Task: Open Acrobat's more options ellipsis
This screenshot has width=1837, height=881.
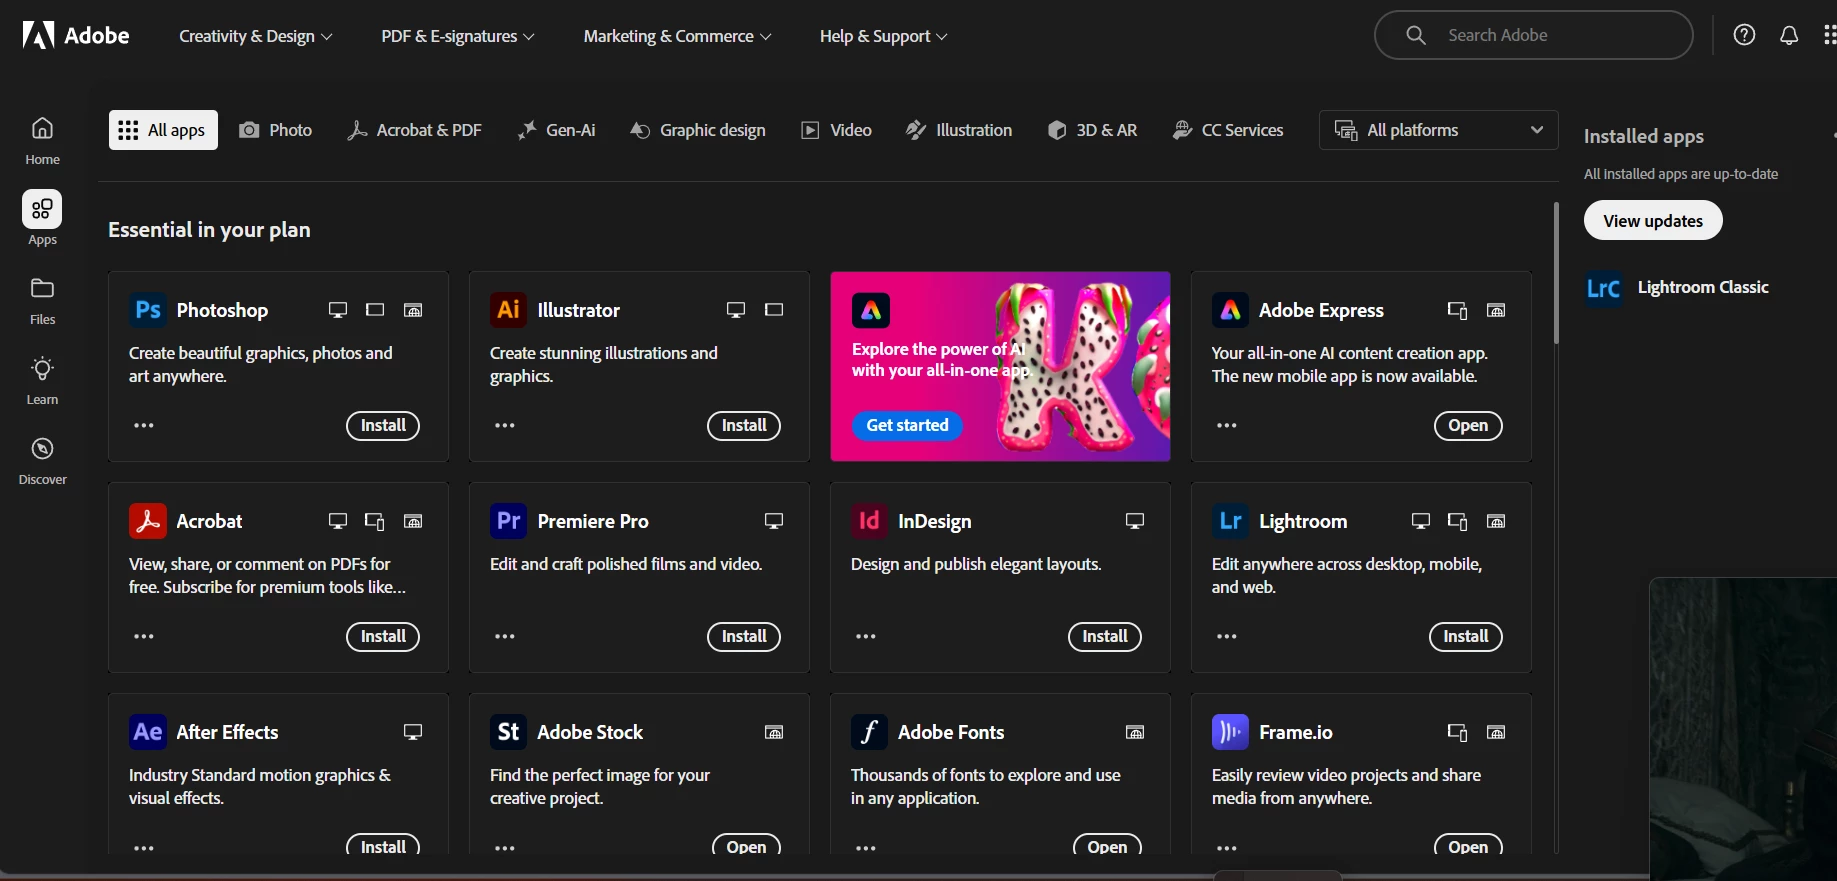Action: [144, 636]
